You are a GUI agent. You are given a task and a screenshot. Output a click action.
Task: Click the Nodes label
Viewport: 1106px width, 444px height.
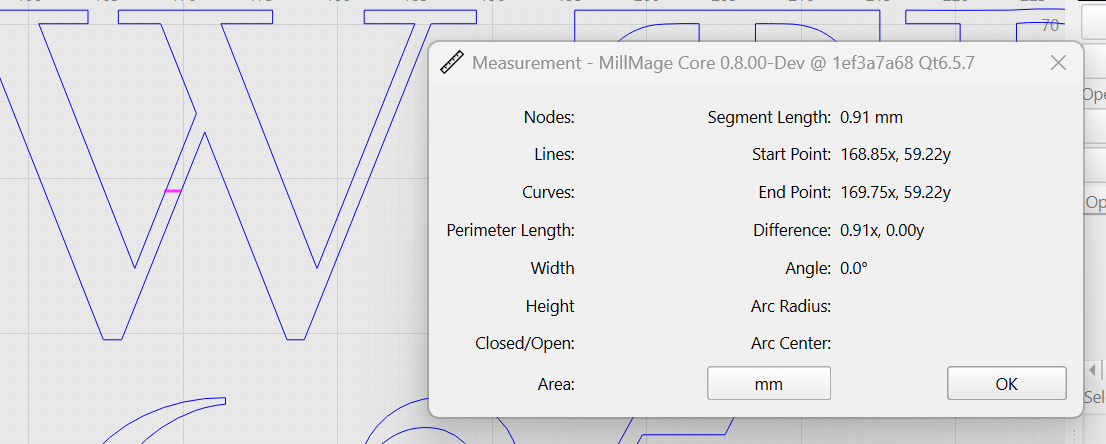pyautogui.click(x=549, y=118)
